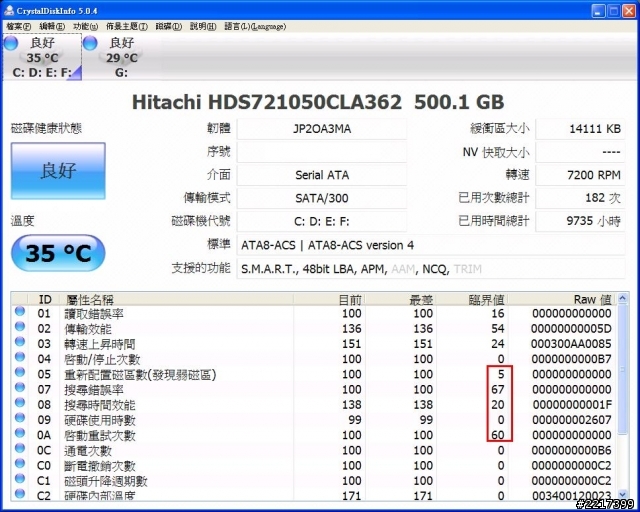Click the scroll down arrow of attribute list
Viewport: 640px width, 512px height.
coord(622,494)
